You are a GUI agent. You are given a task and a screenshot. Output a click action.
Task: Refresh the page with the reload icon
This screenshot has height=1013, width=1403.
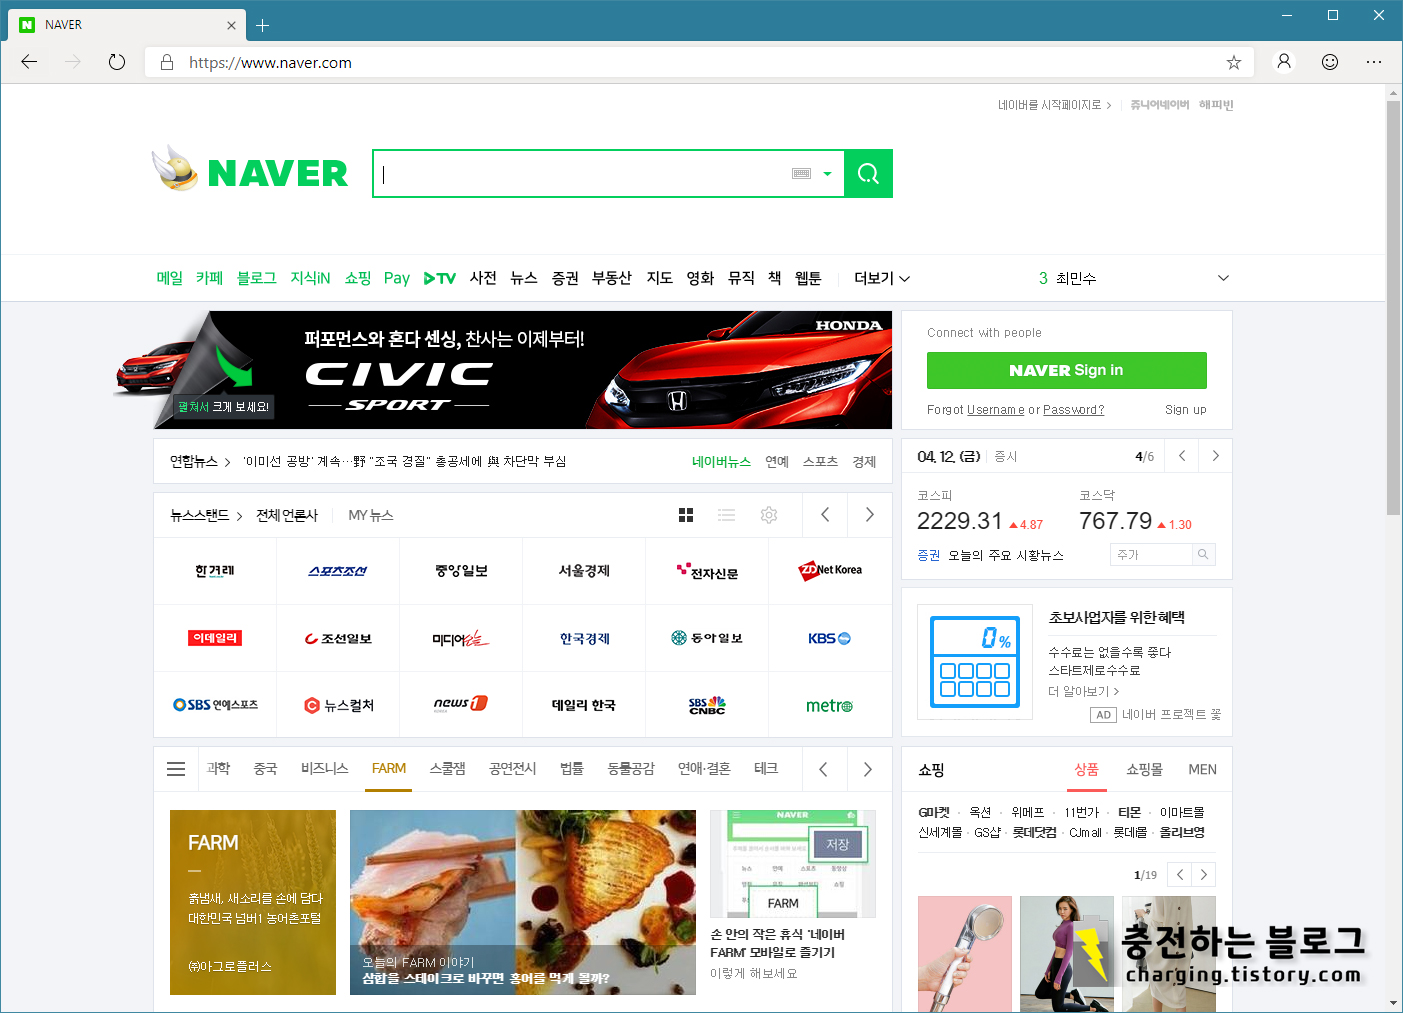pyautogui.click(x=117, y=62)
